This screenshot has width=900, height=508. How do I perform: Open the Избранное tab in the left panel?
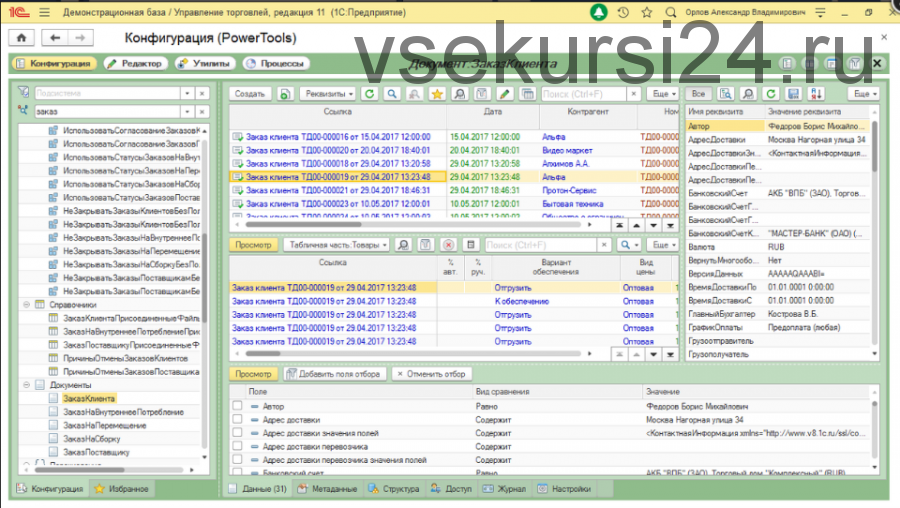121,489
